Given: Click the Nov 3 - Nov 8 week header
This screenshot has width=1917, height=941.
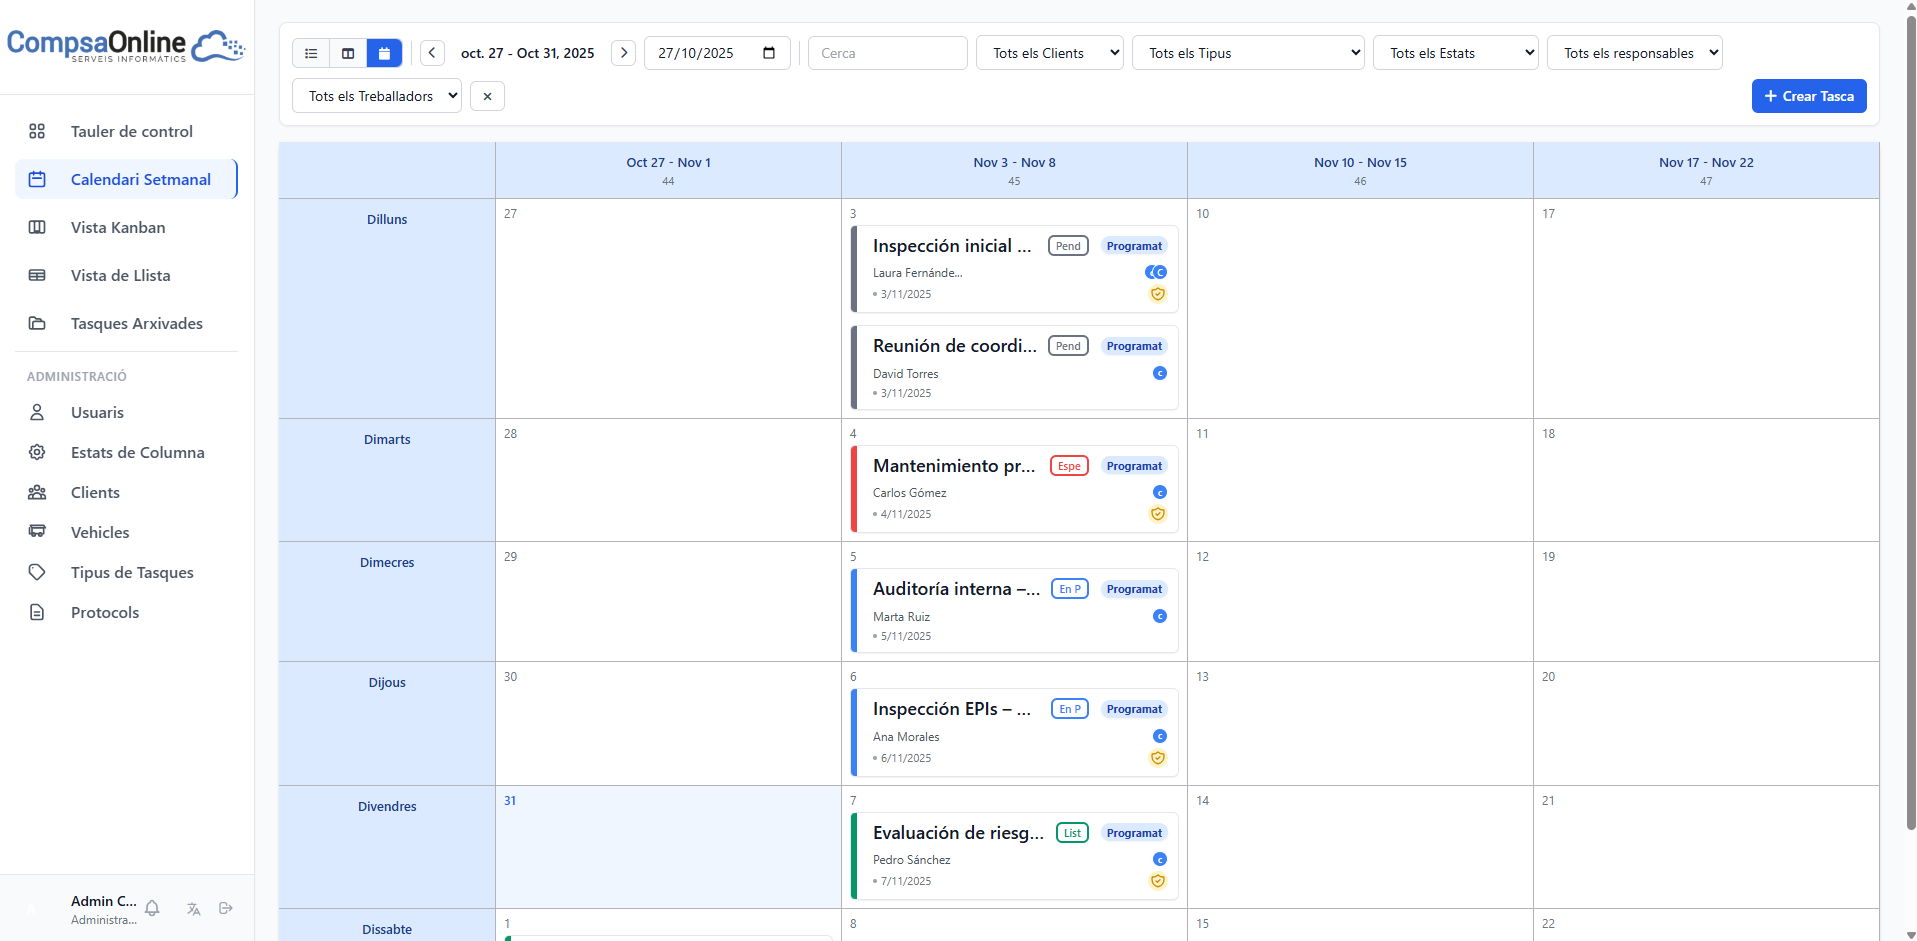Looking at the screenshot, I should pyautogui.click(x=1014, y=170).
